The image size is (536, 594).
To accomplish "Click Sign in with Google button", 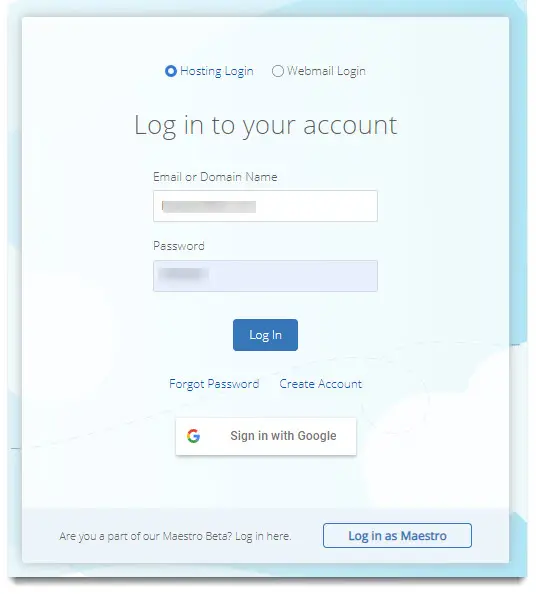I will (x=266, y=436).
